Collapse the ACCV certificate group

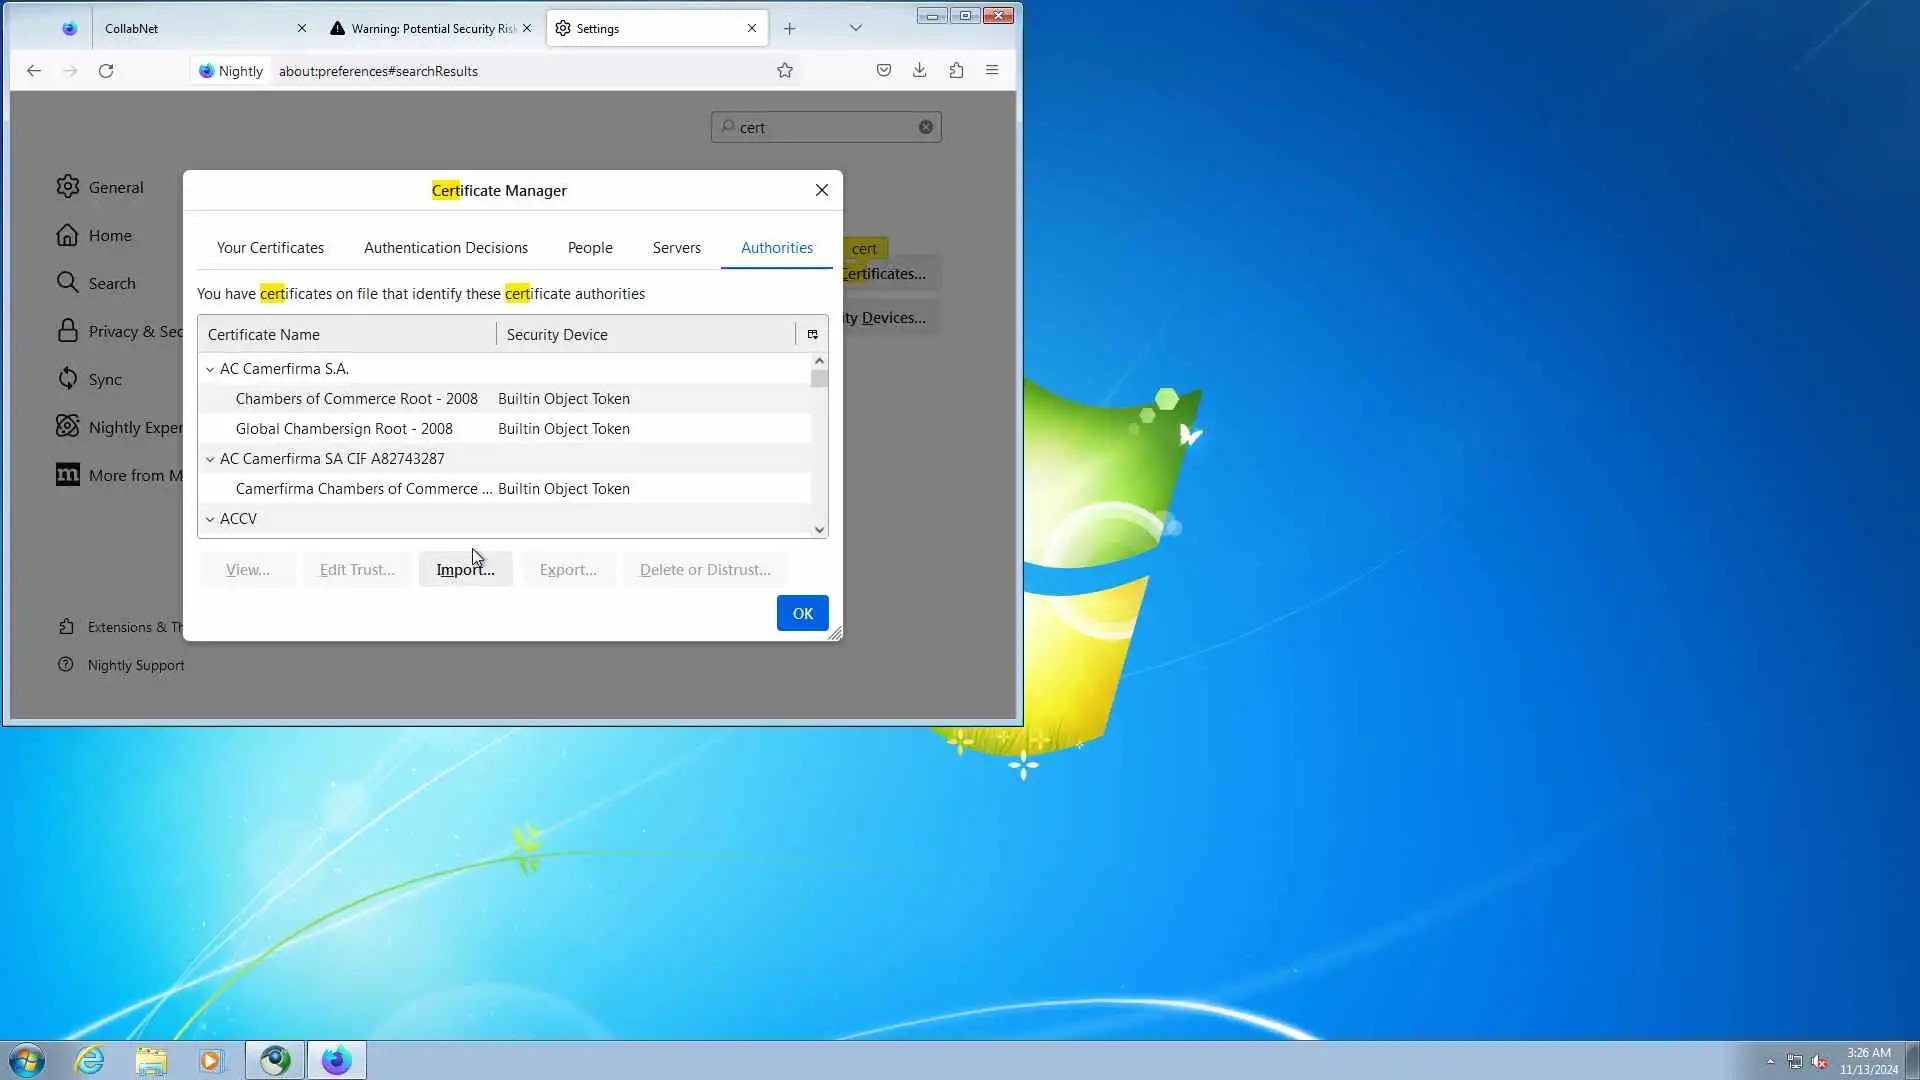click(x=210, y=519)
